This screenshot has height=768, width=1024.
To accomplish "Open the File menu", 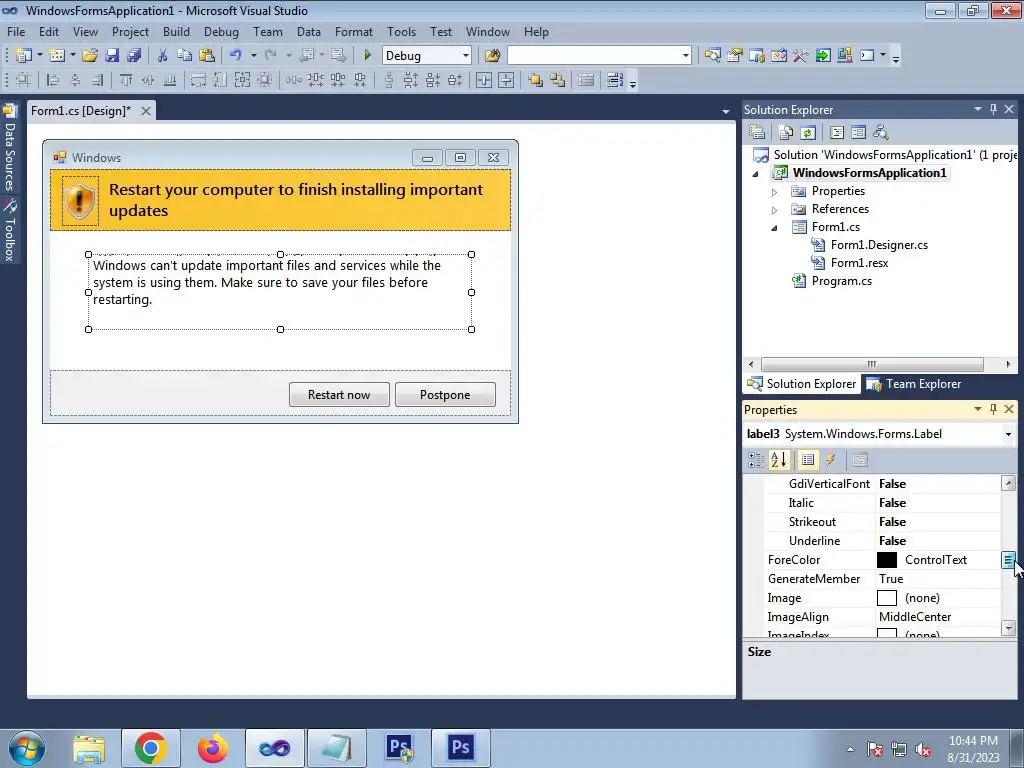I will click(x=16, y=31).
